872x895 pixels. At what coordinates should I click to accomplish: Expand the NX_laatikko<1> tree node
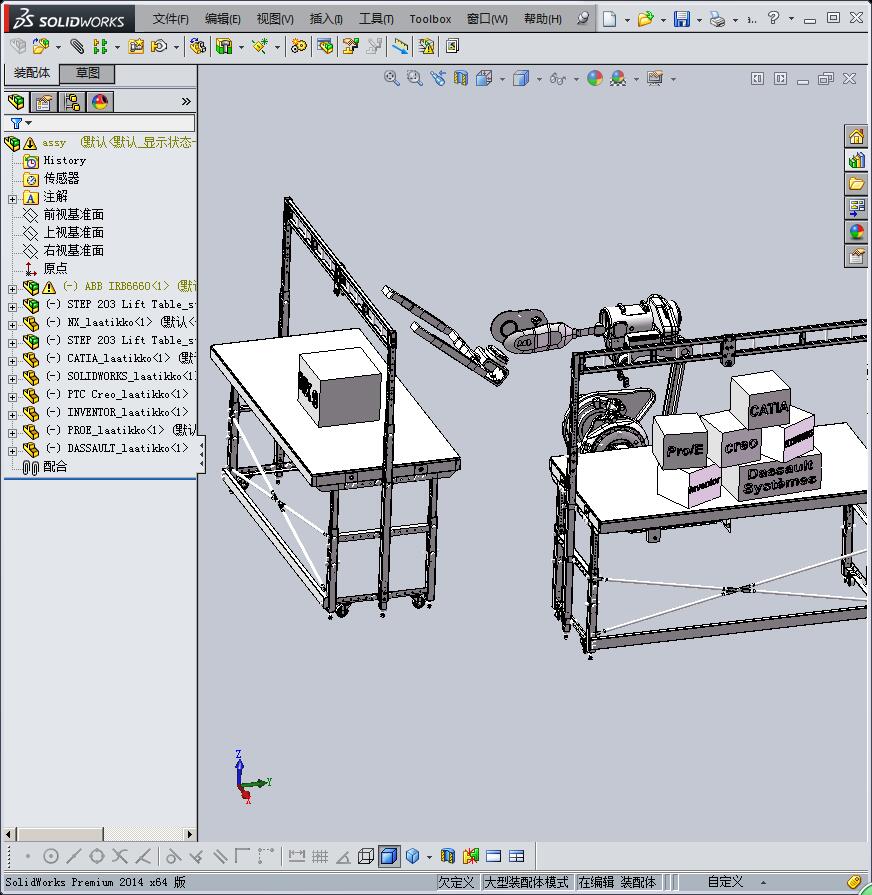[13, 325]
